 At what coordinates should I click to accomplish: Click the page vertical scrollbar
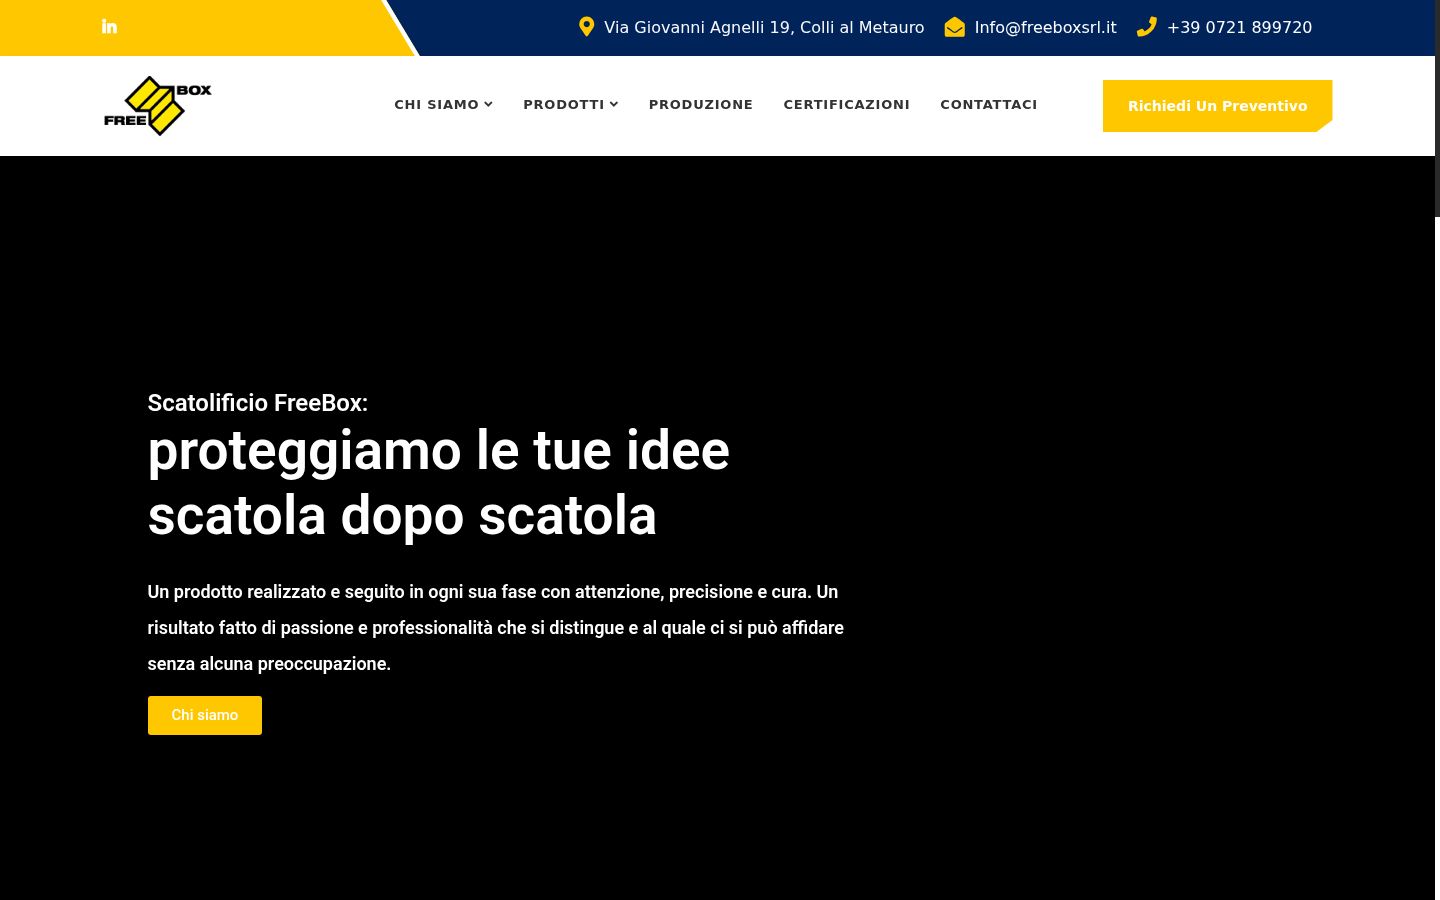click(1437, 108)
